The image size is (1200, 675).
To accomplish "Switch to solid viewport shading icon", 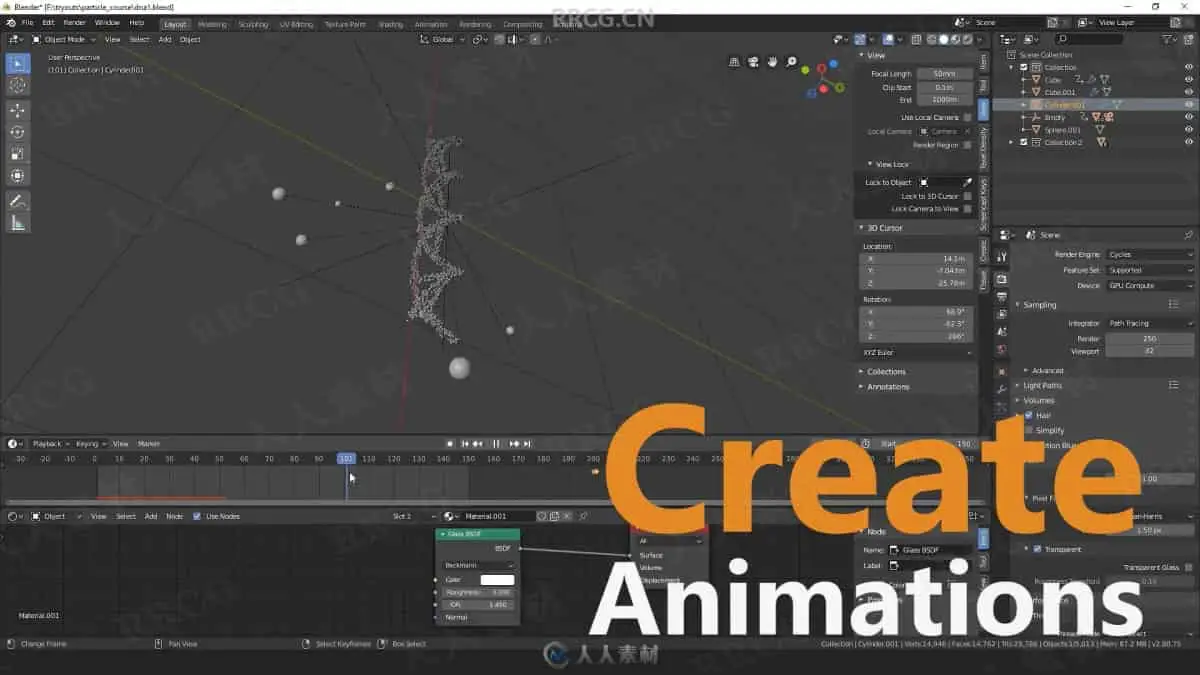I will click(942, 39).
